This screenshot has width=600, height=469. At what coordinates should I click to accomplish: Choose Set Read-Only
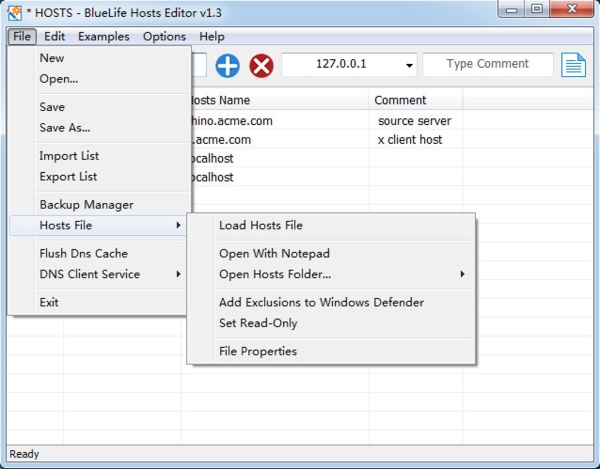coord(331,323)
